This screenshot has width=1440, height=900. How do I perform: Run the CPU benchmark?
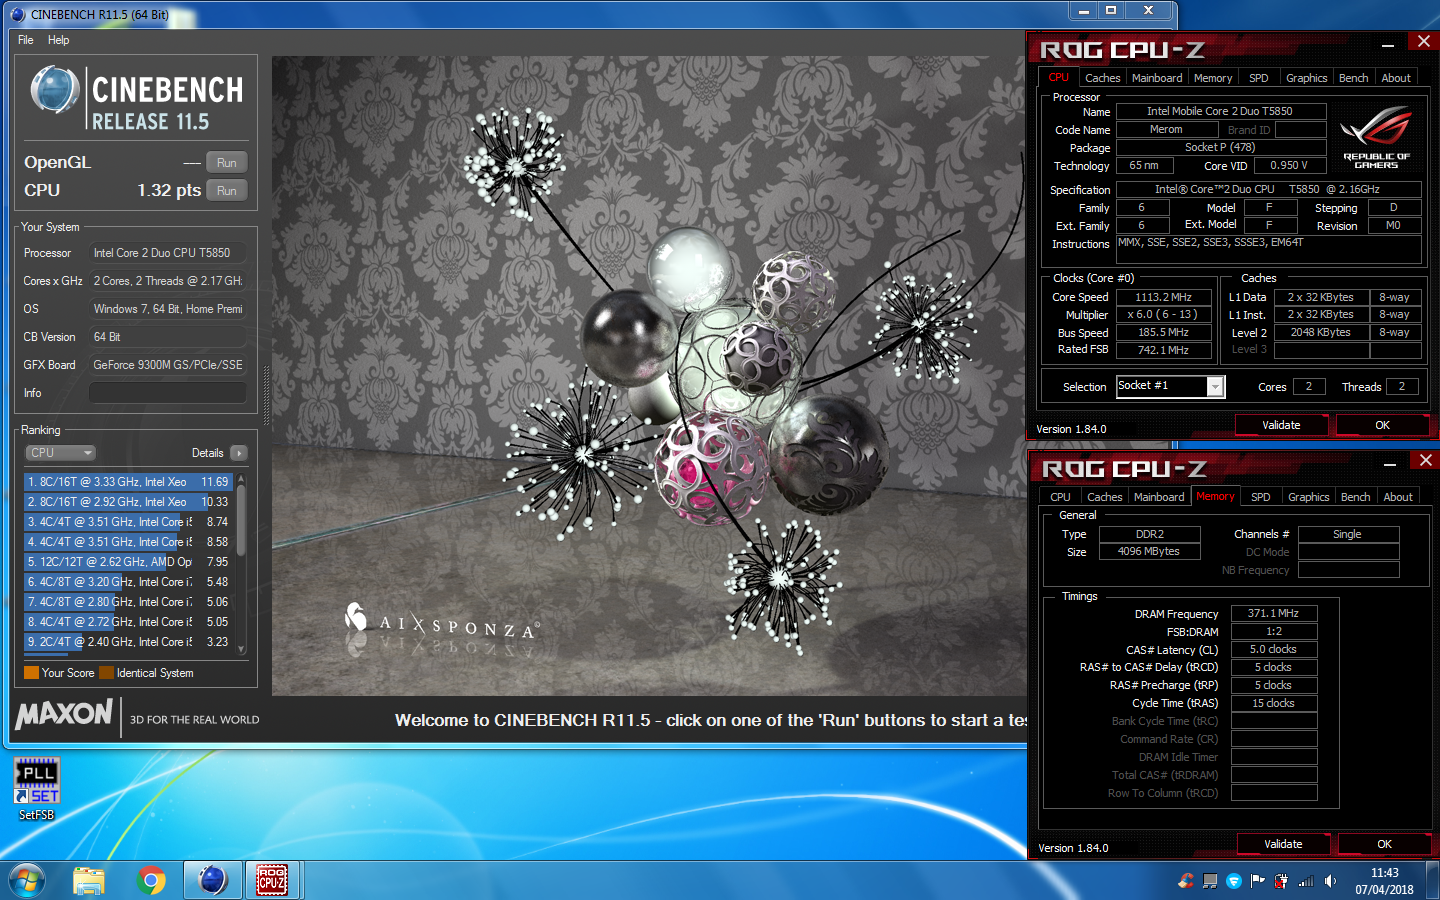pyautogui.click(x=227, y=191)
